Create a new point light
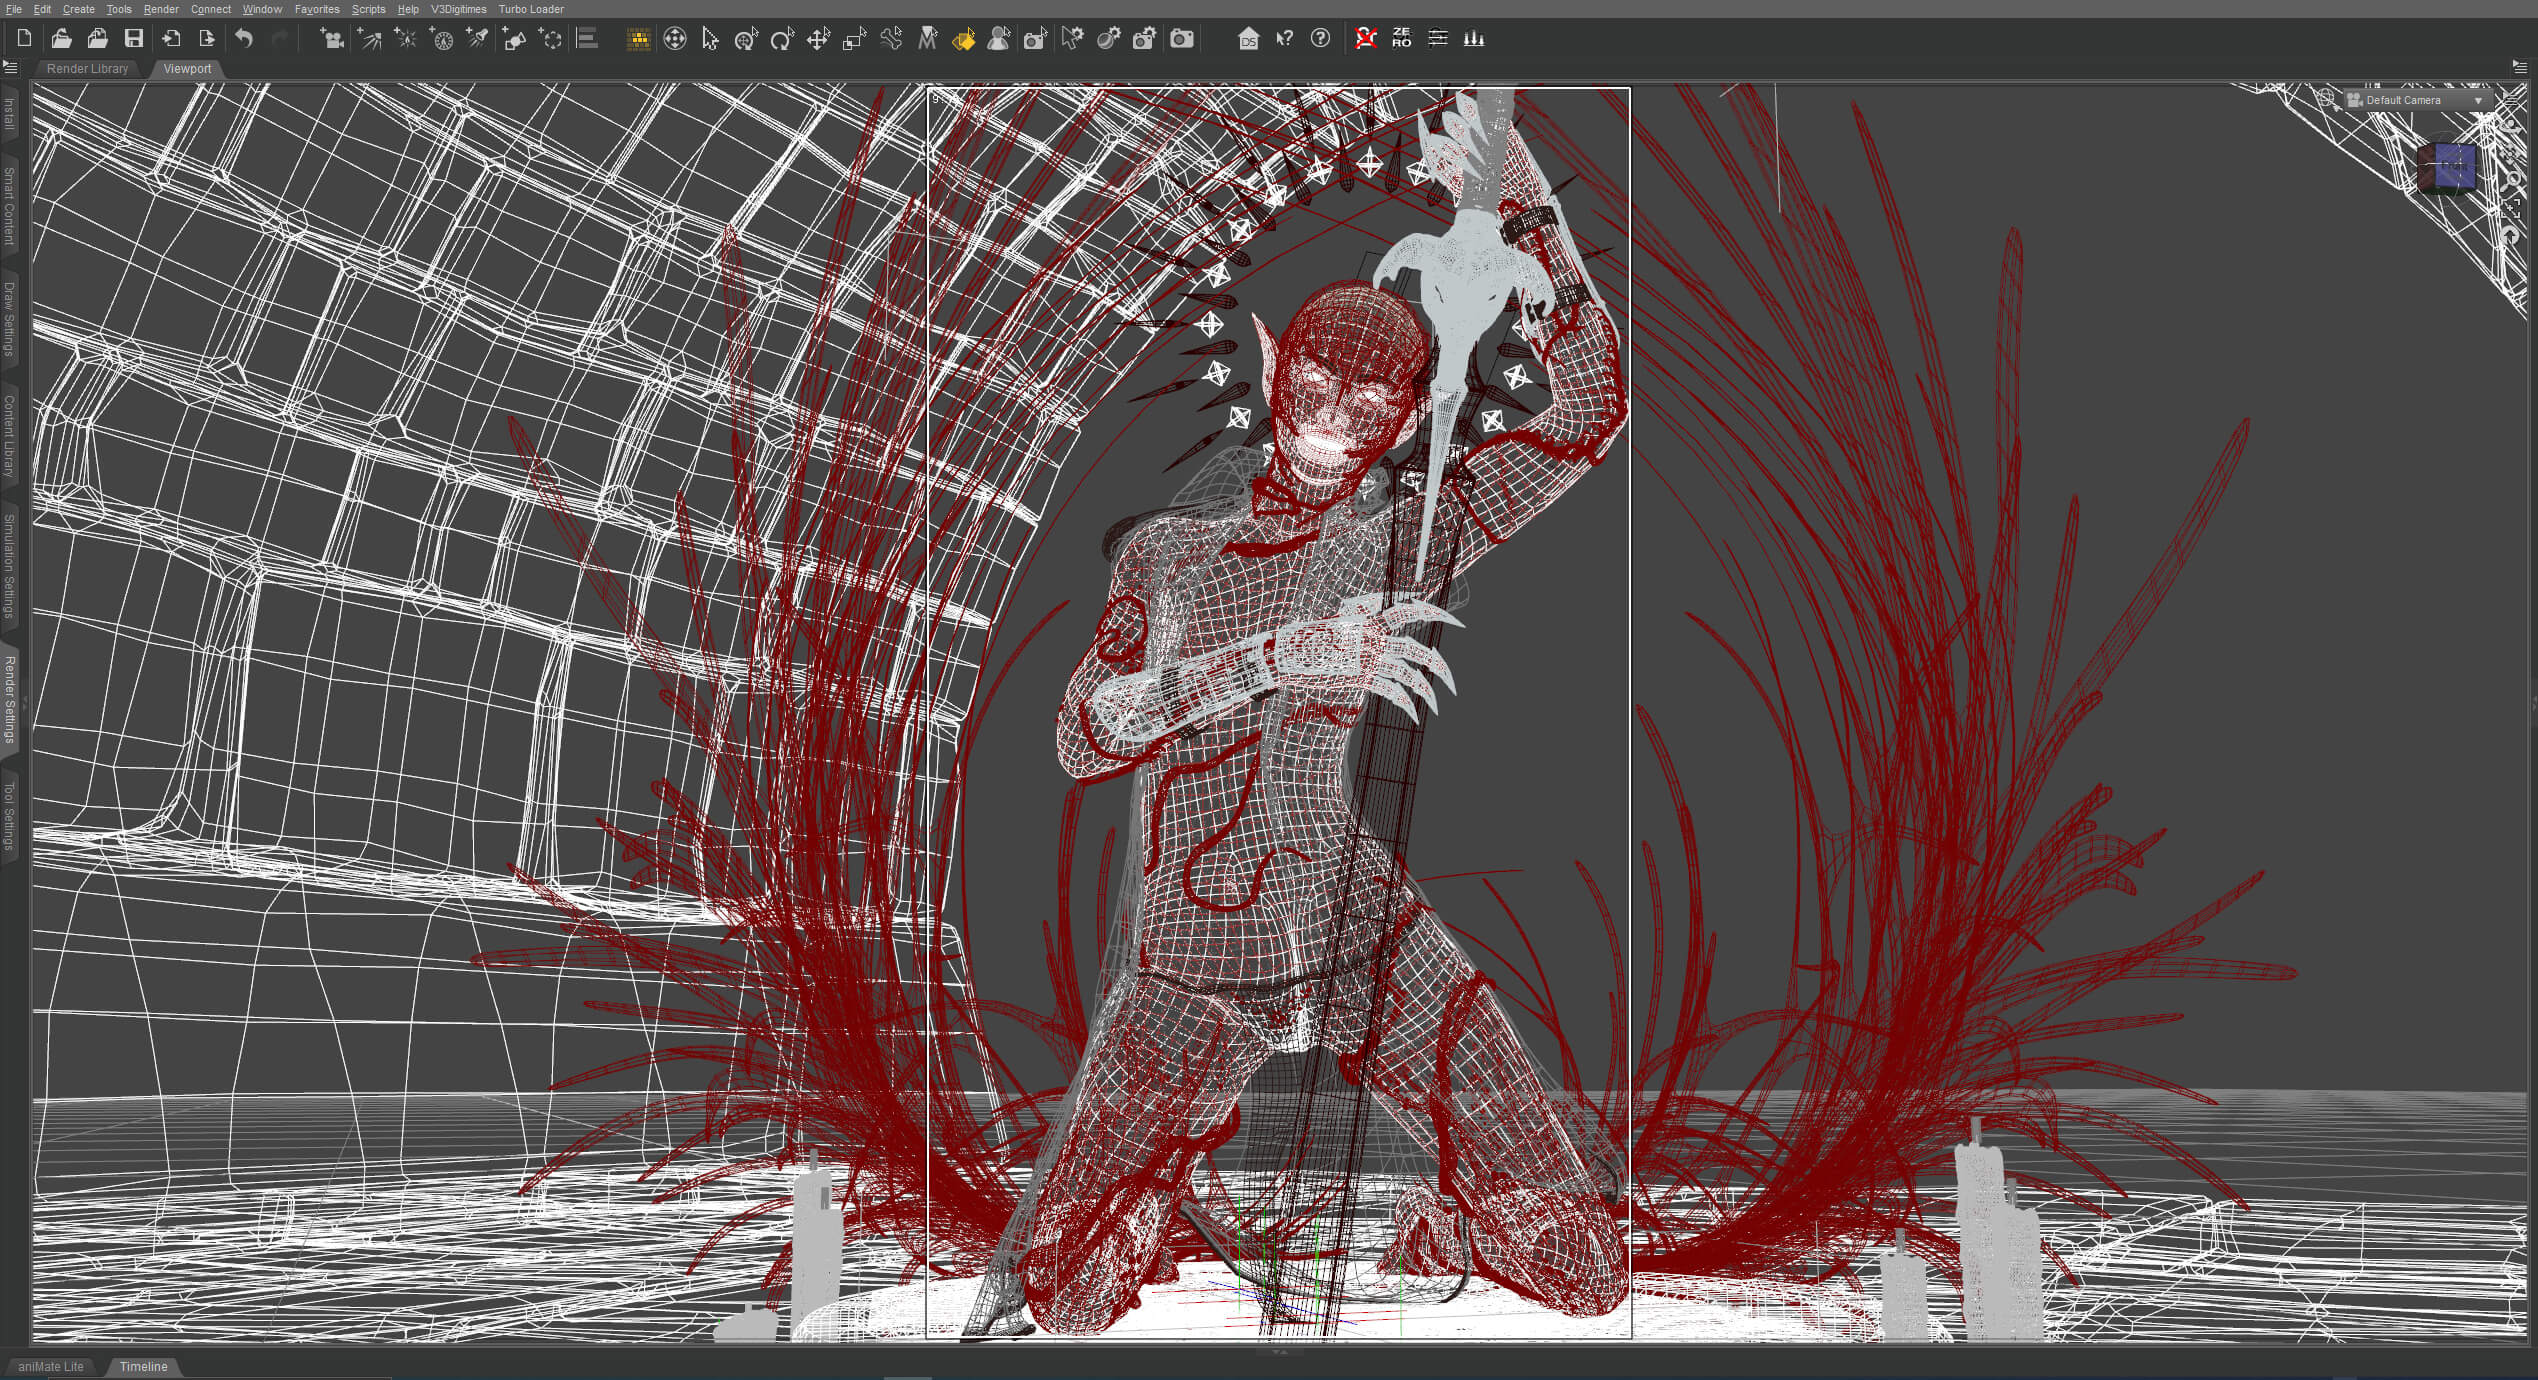 405,39
